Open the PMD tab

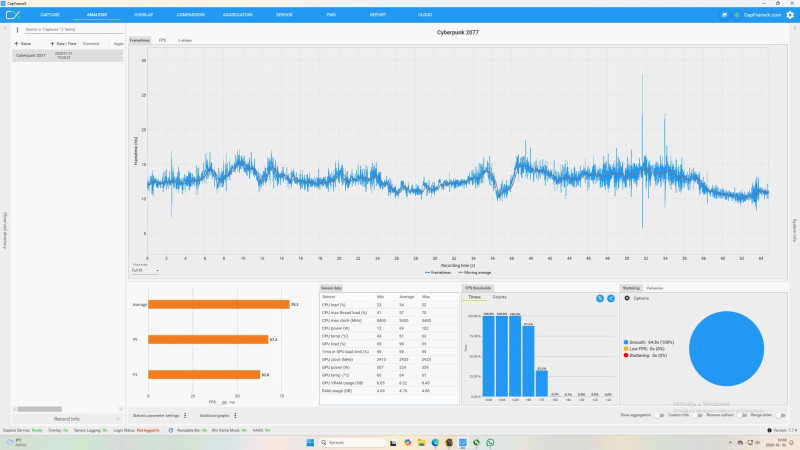coord(331,15)
